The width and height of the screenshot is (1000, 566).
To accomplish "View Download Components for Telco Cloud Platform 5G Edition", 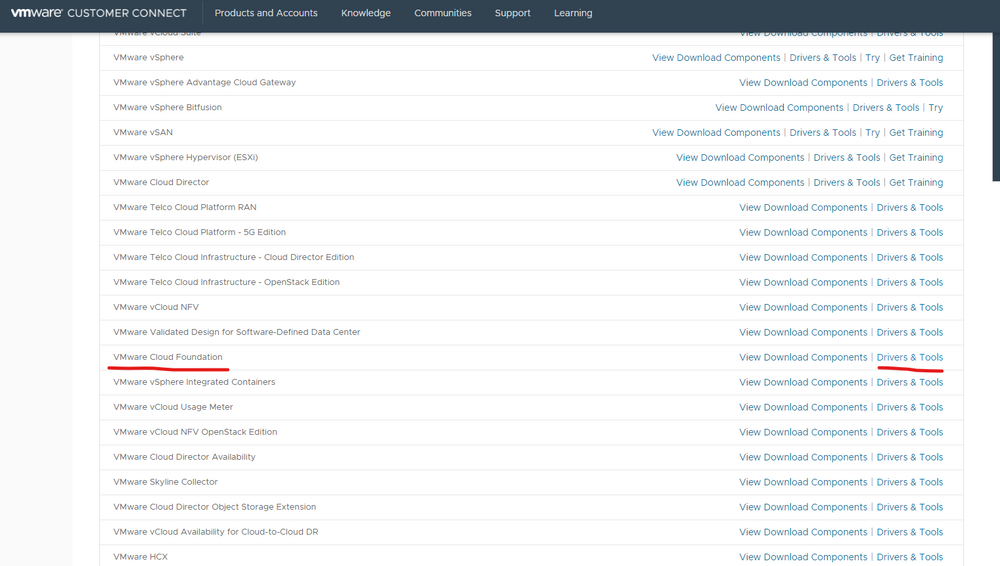I will 803,232.
